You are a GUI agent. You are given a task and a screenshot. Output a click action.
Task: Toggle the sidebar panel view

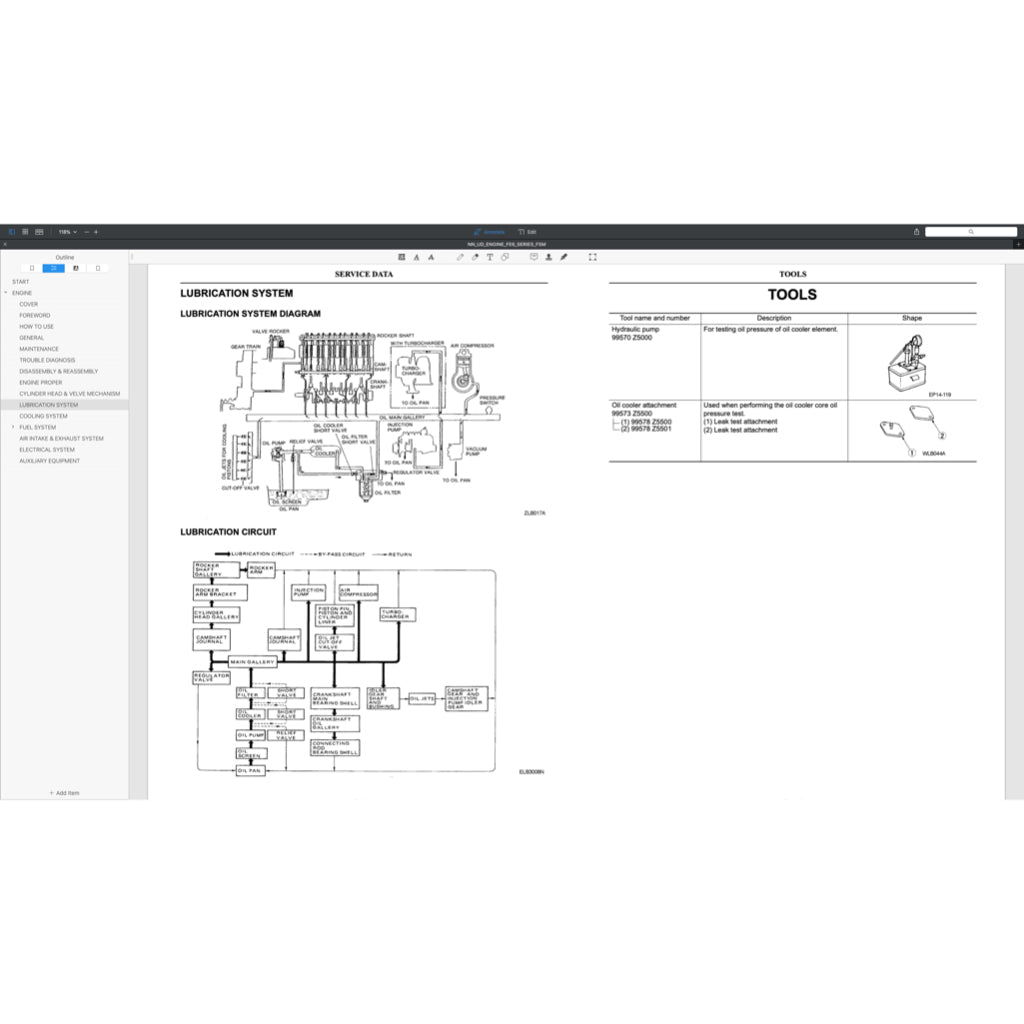pyautogui.click(x=12, y=232)
